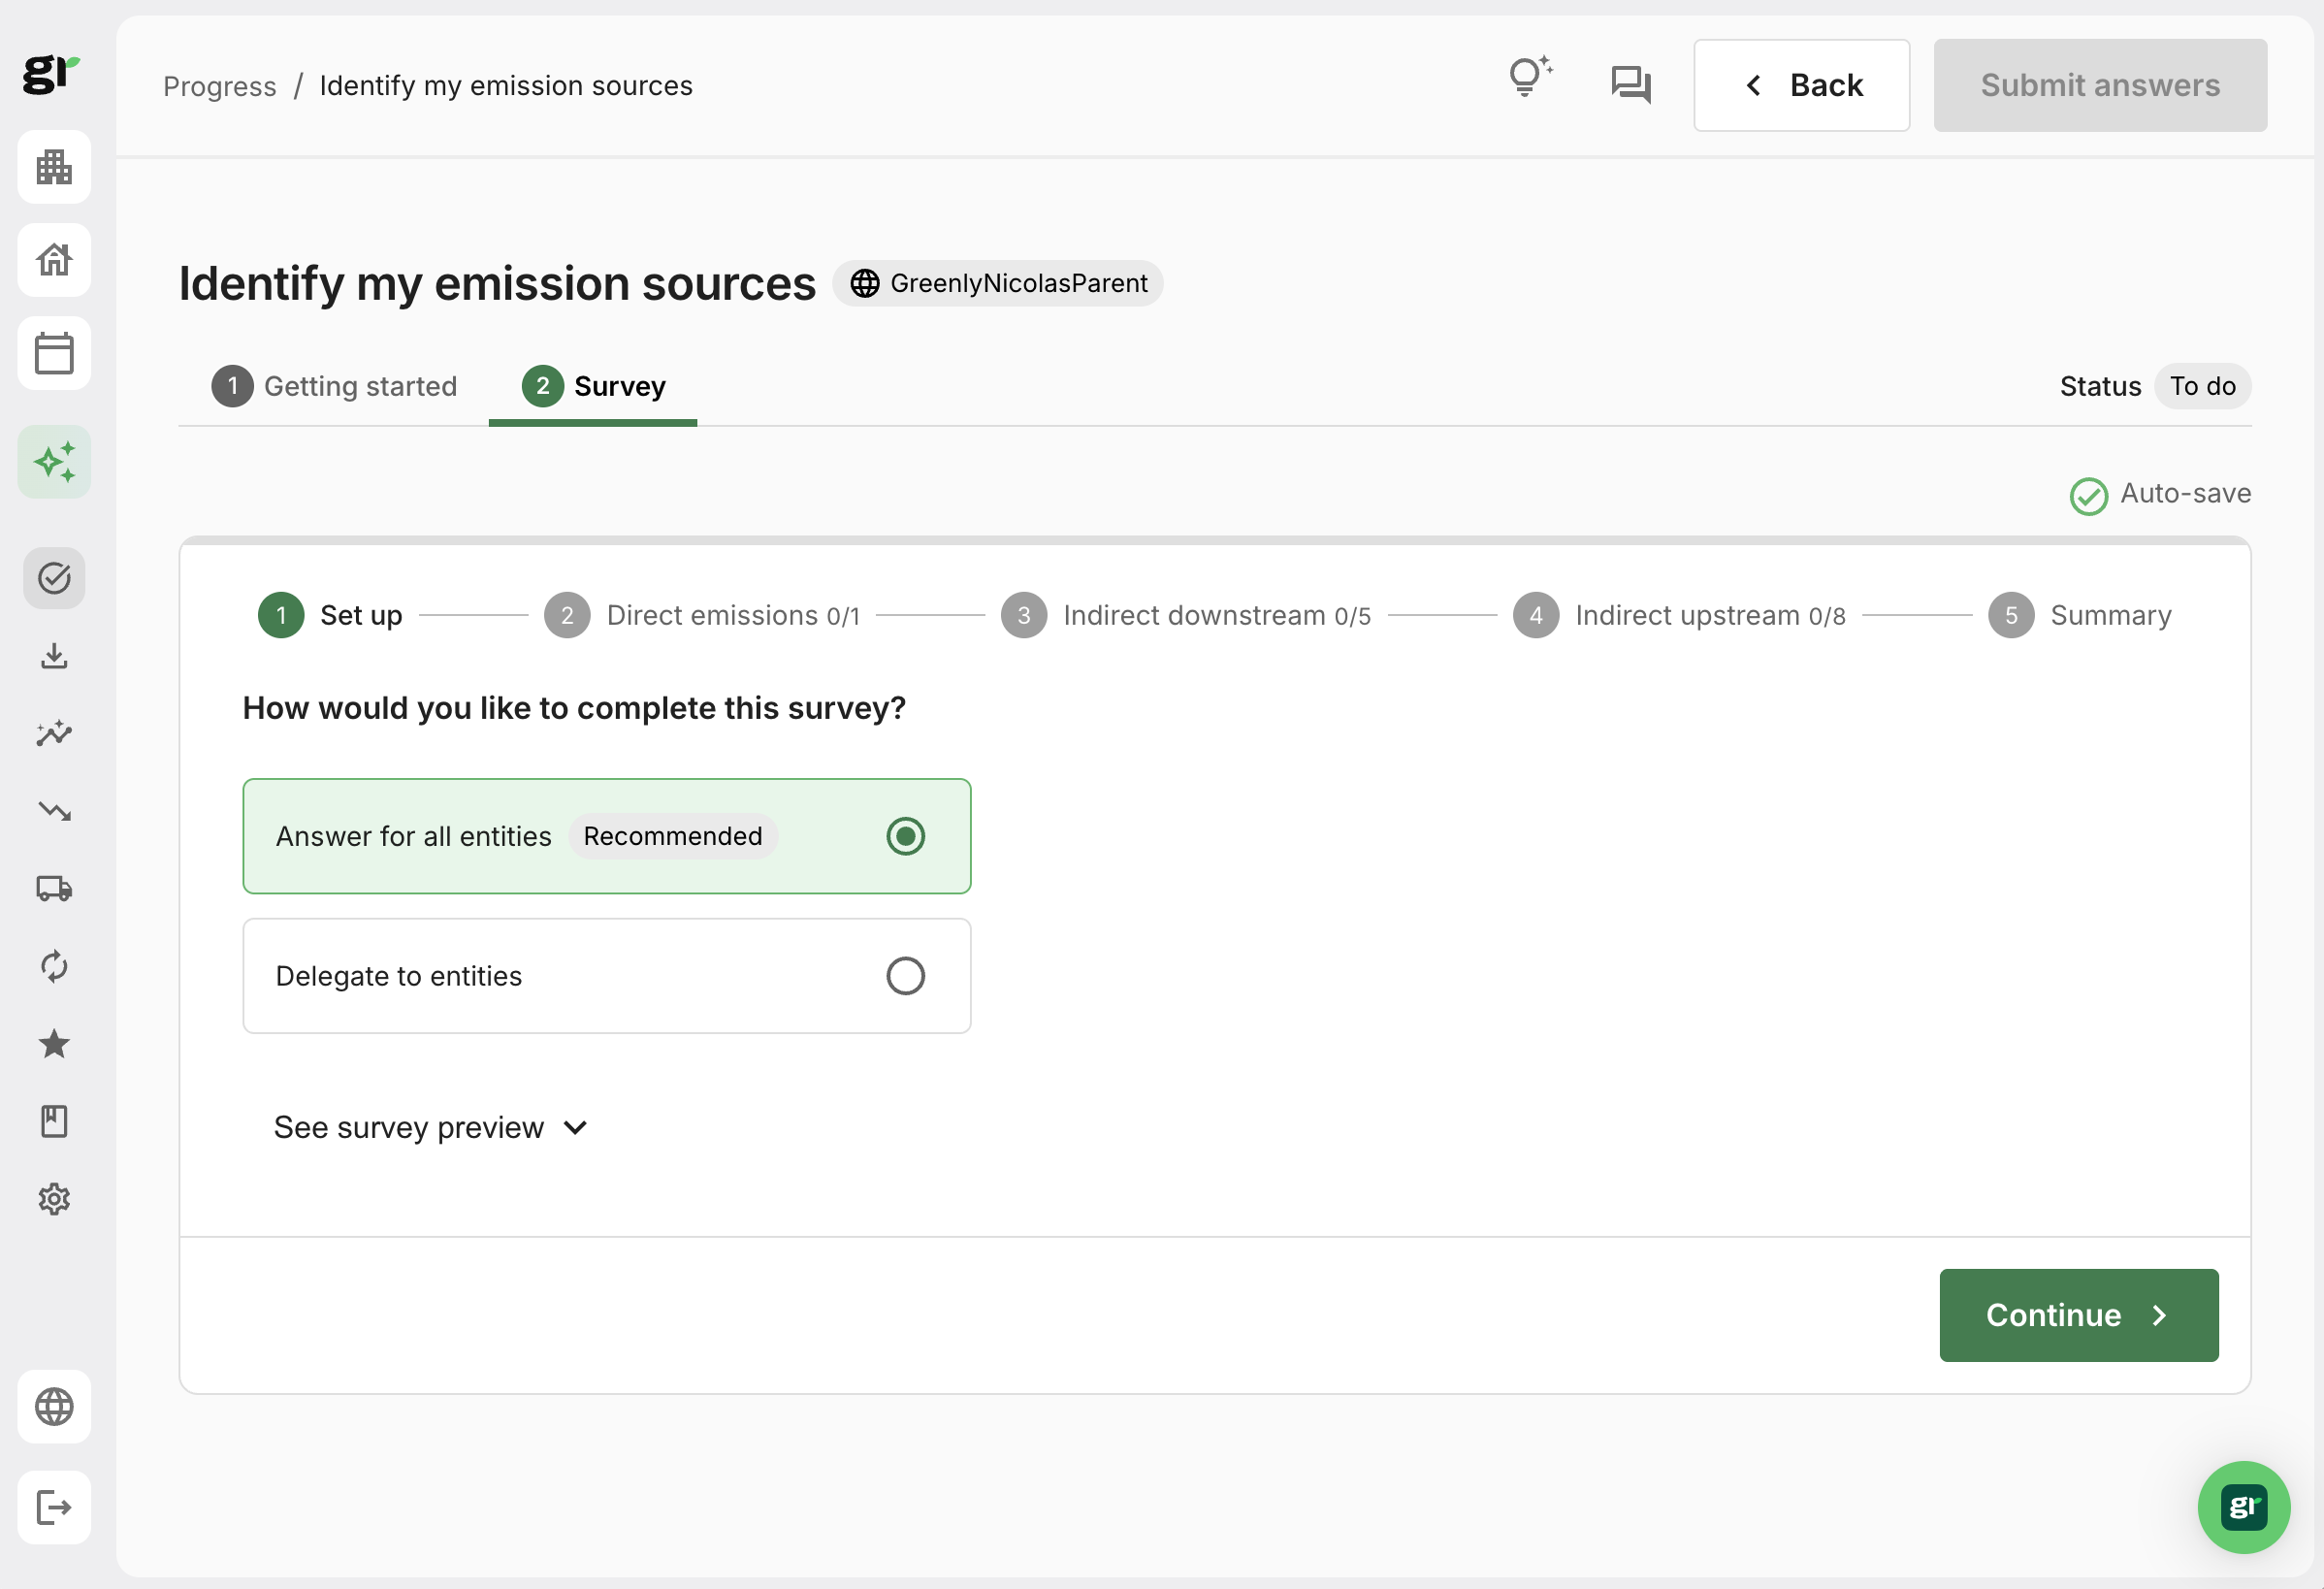This screenshot has width=2324, height=1589.
Task: Go to step 5 Summary
Action: [x=2080, y=615]
